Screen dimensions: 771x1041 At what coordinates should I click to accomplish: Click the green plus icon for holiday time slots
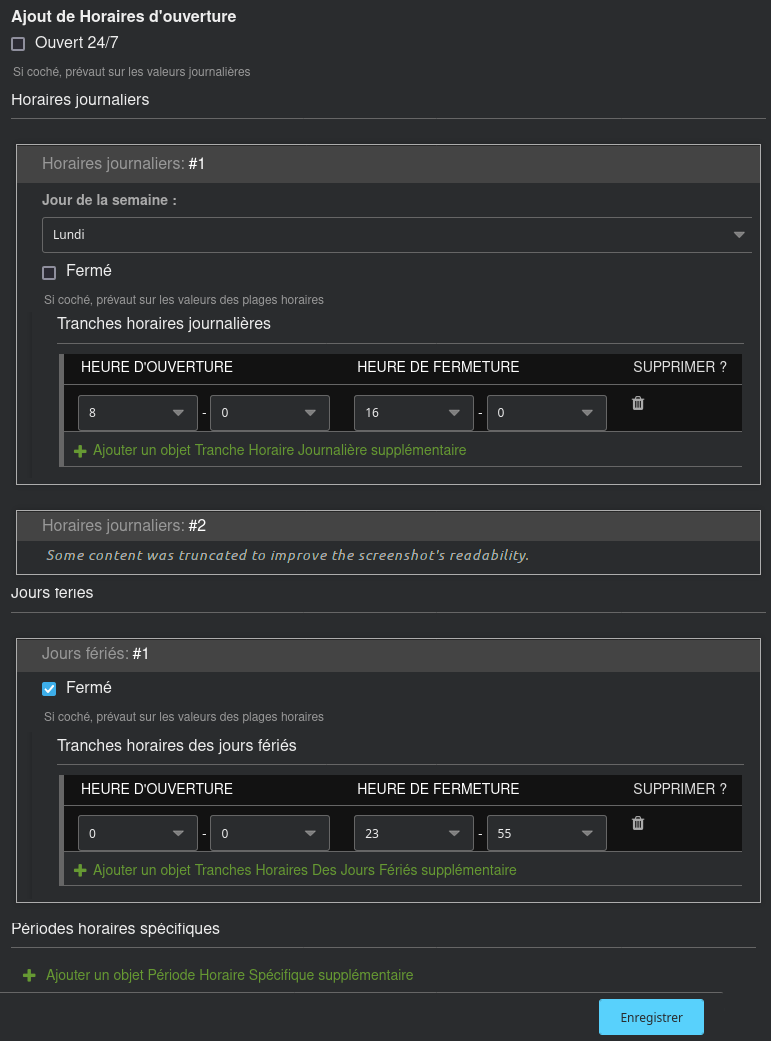click(80, 870)
